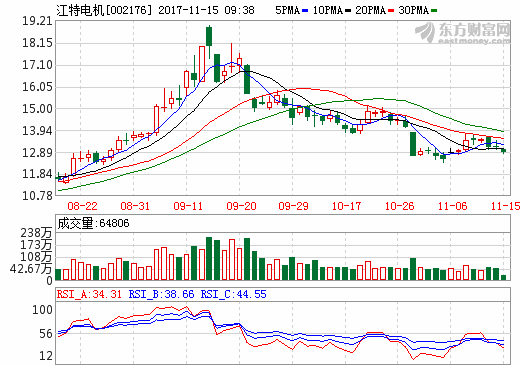The height and width of the screenshot is (365, 520).
Task: Click the 11.84 price axis label
Action: 37,174
